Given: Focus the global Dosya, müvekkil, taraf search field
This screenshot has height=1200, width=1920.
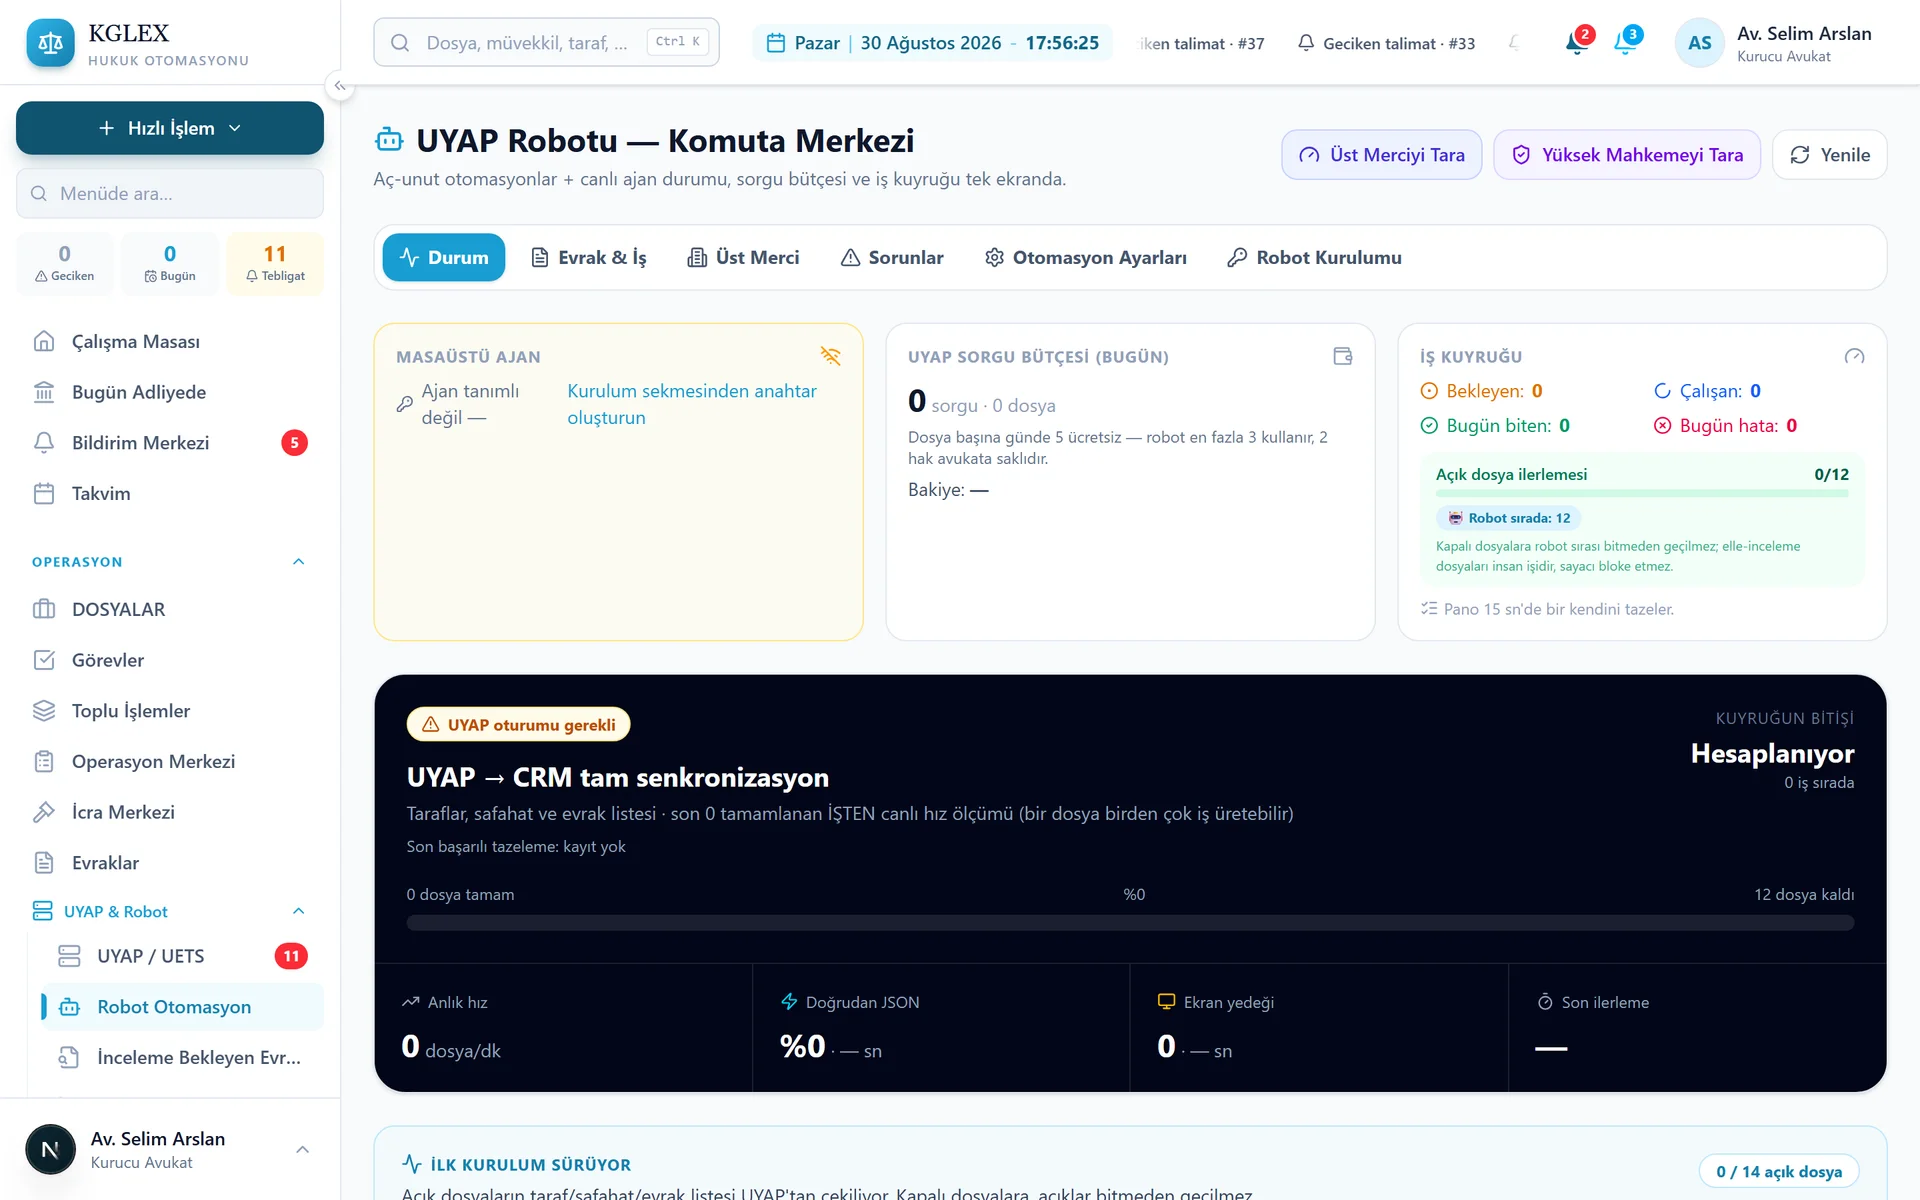Looking at the screenshot, I should (x=546, y=43).
